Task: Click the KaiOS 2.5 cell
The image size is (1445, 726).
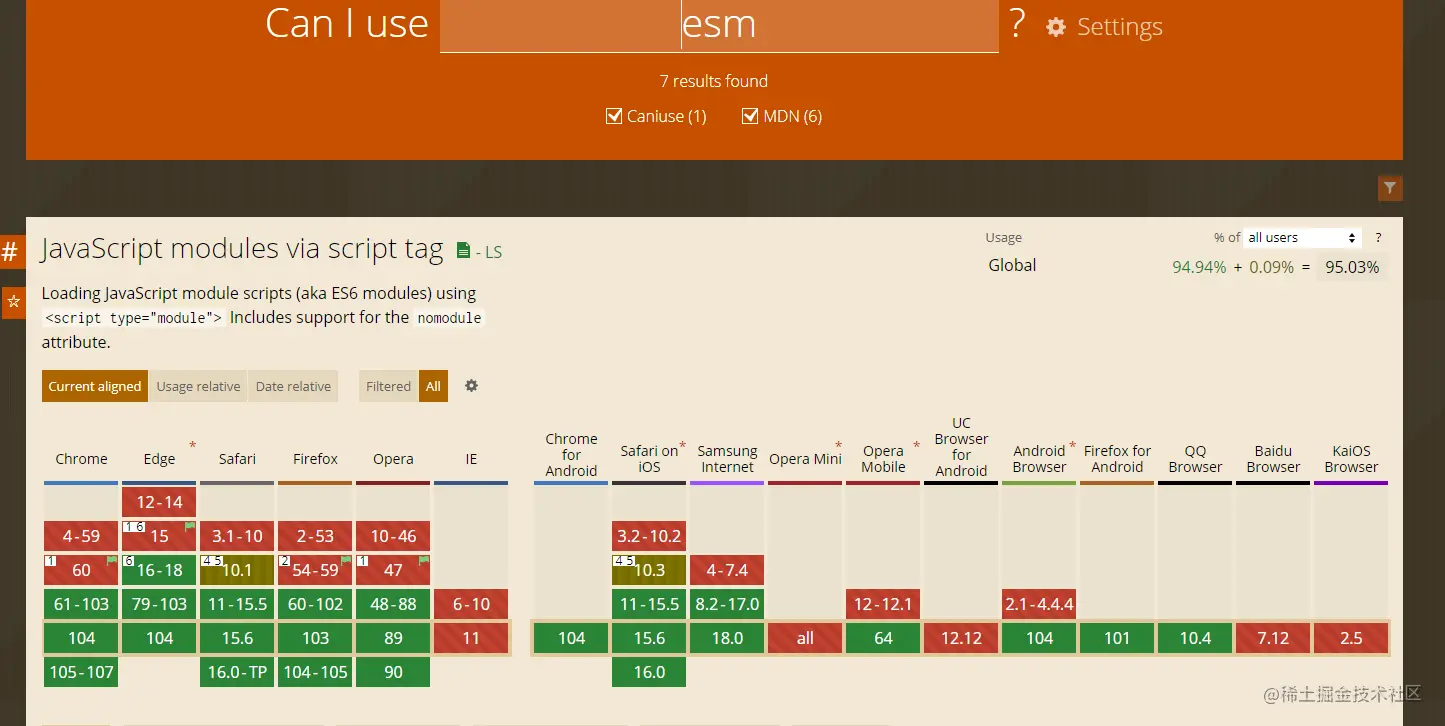Action: pos(1351,638)
